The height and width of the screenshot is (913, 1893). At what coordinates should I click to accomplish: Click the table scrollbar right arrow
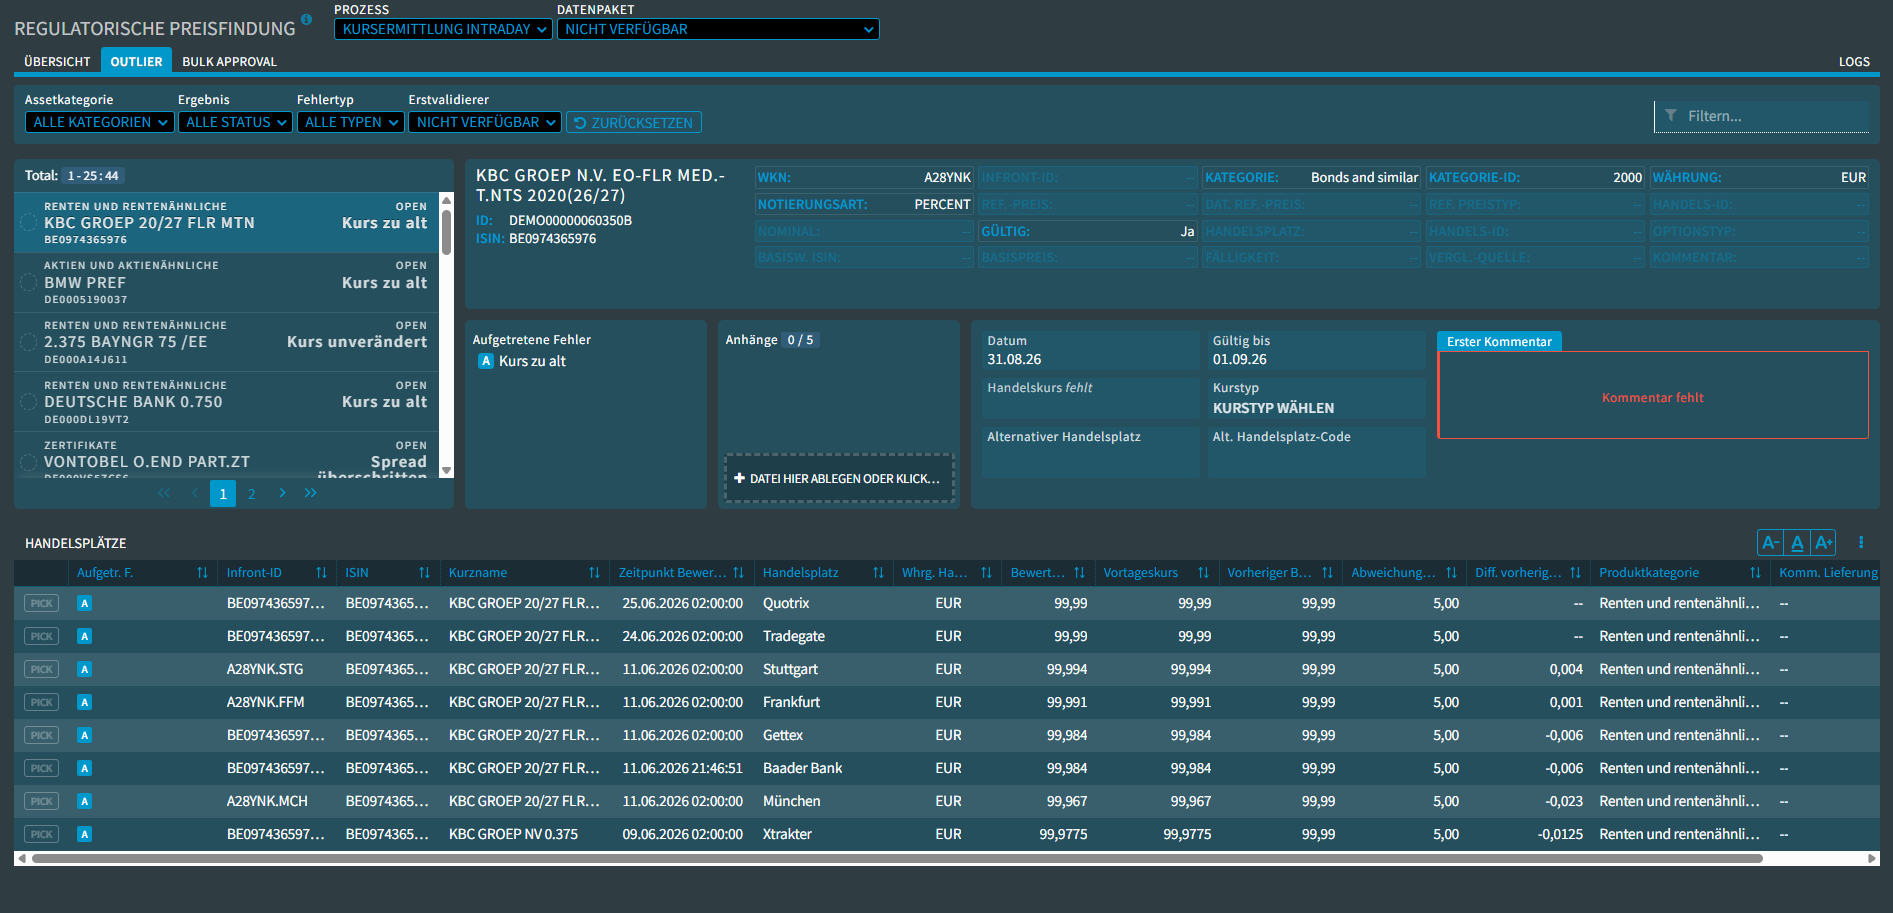(x=1873, y=858)
